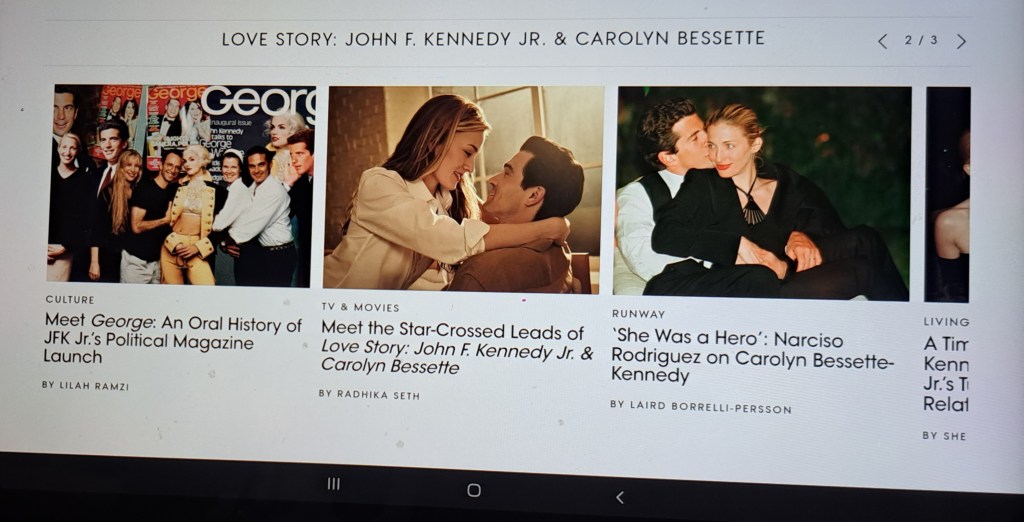The image size is (1024, 522).
Task: Select the Runway category label
Action: (638, 314)
